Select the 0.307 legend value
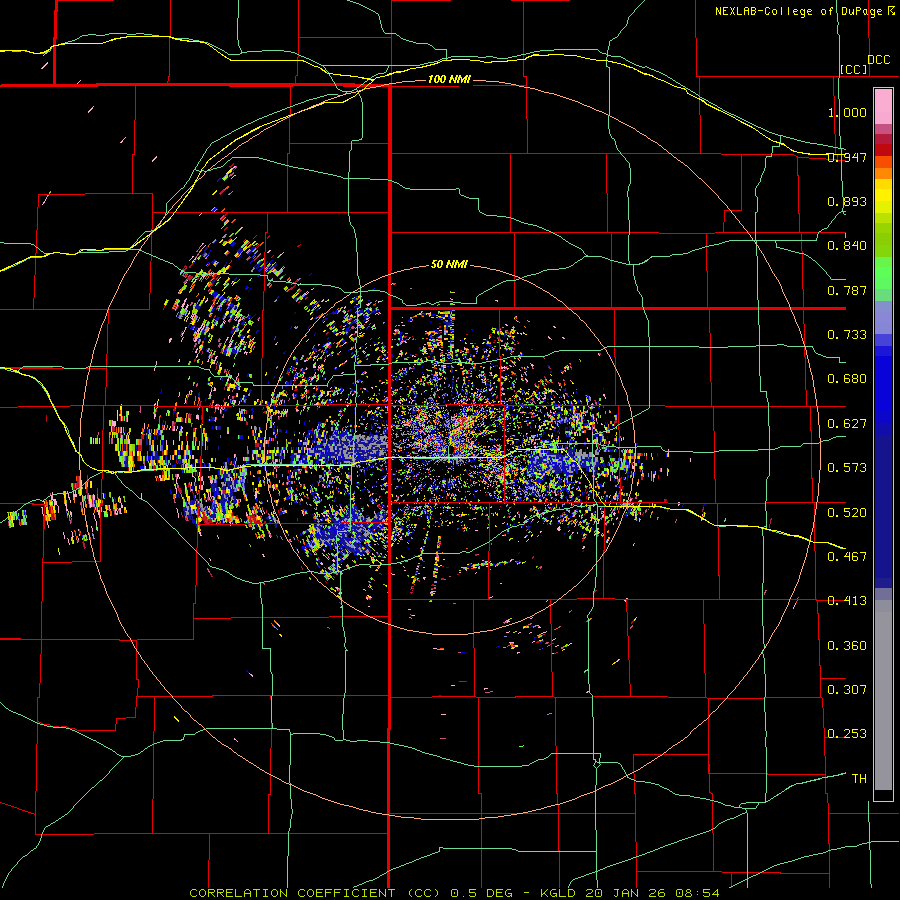The width and height of the screenshot is (900, 900). point(847,689)
